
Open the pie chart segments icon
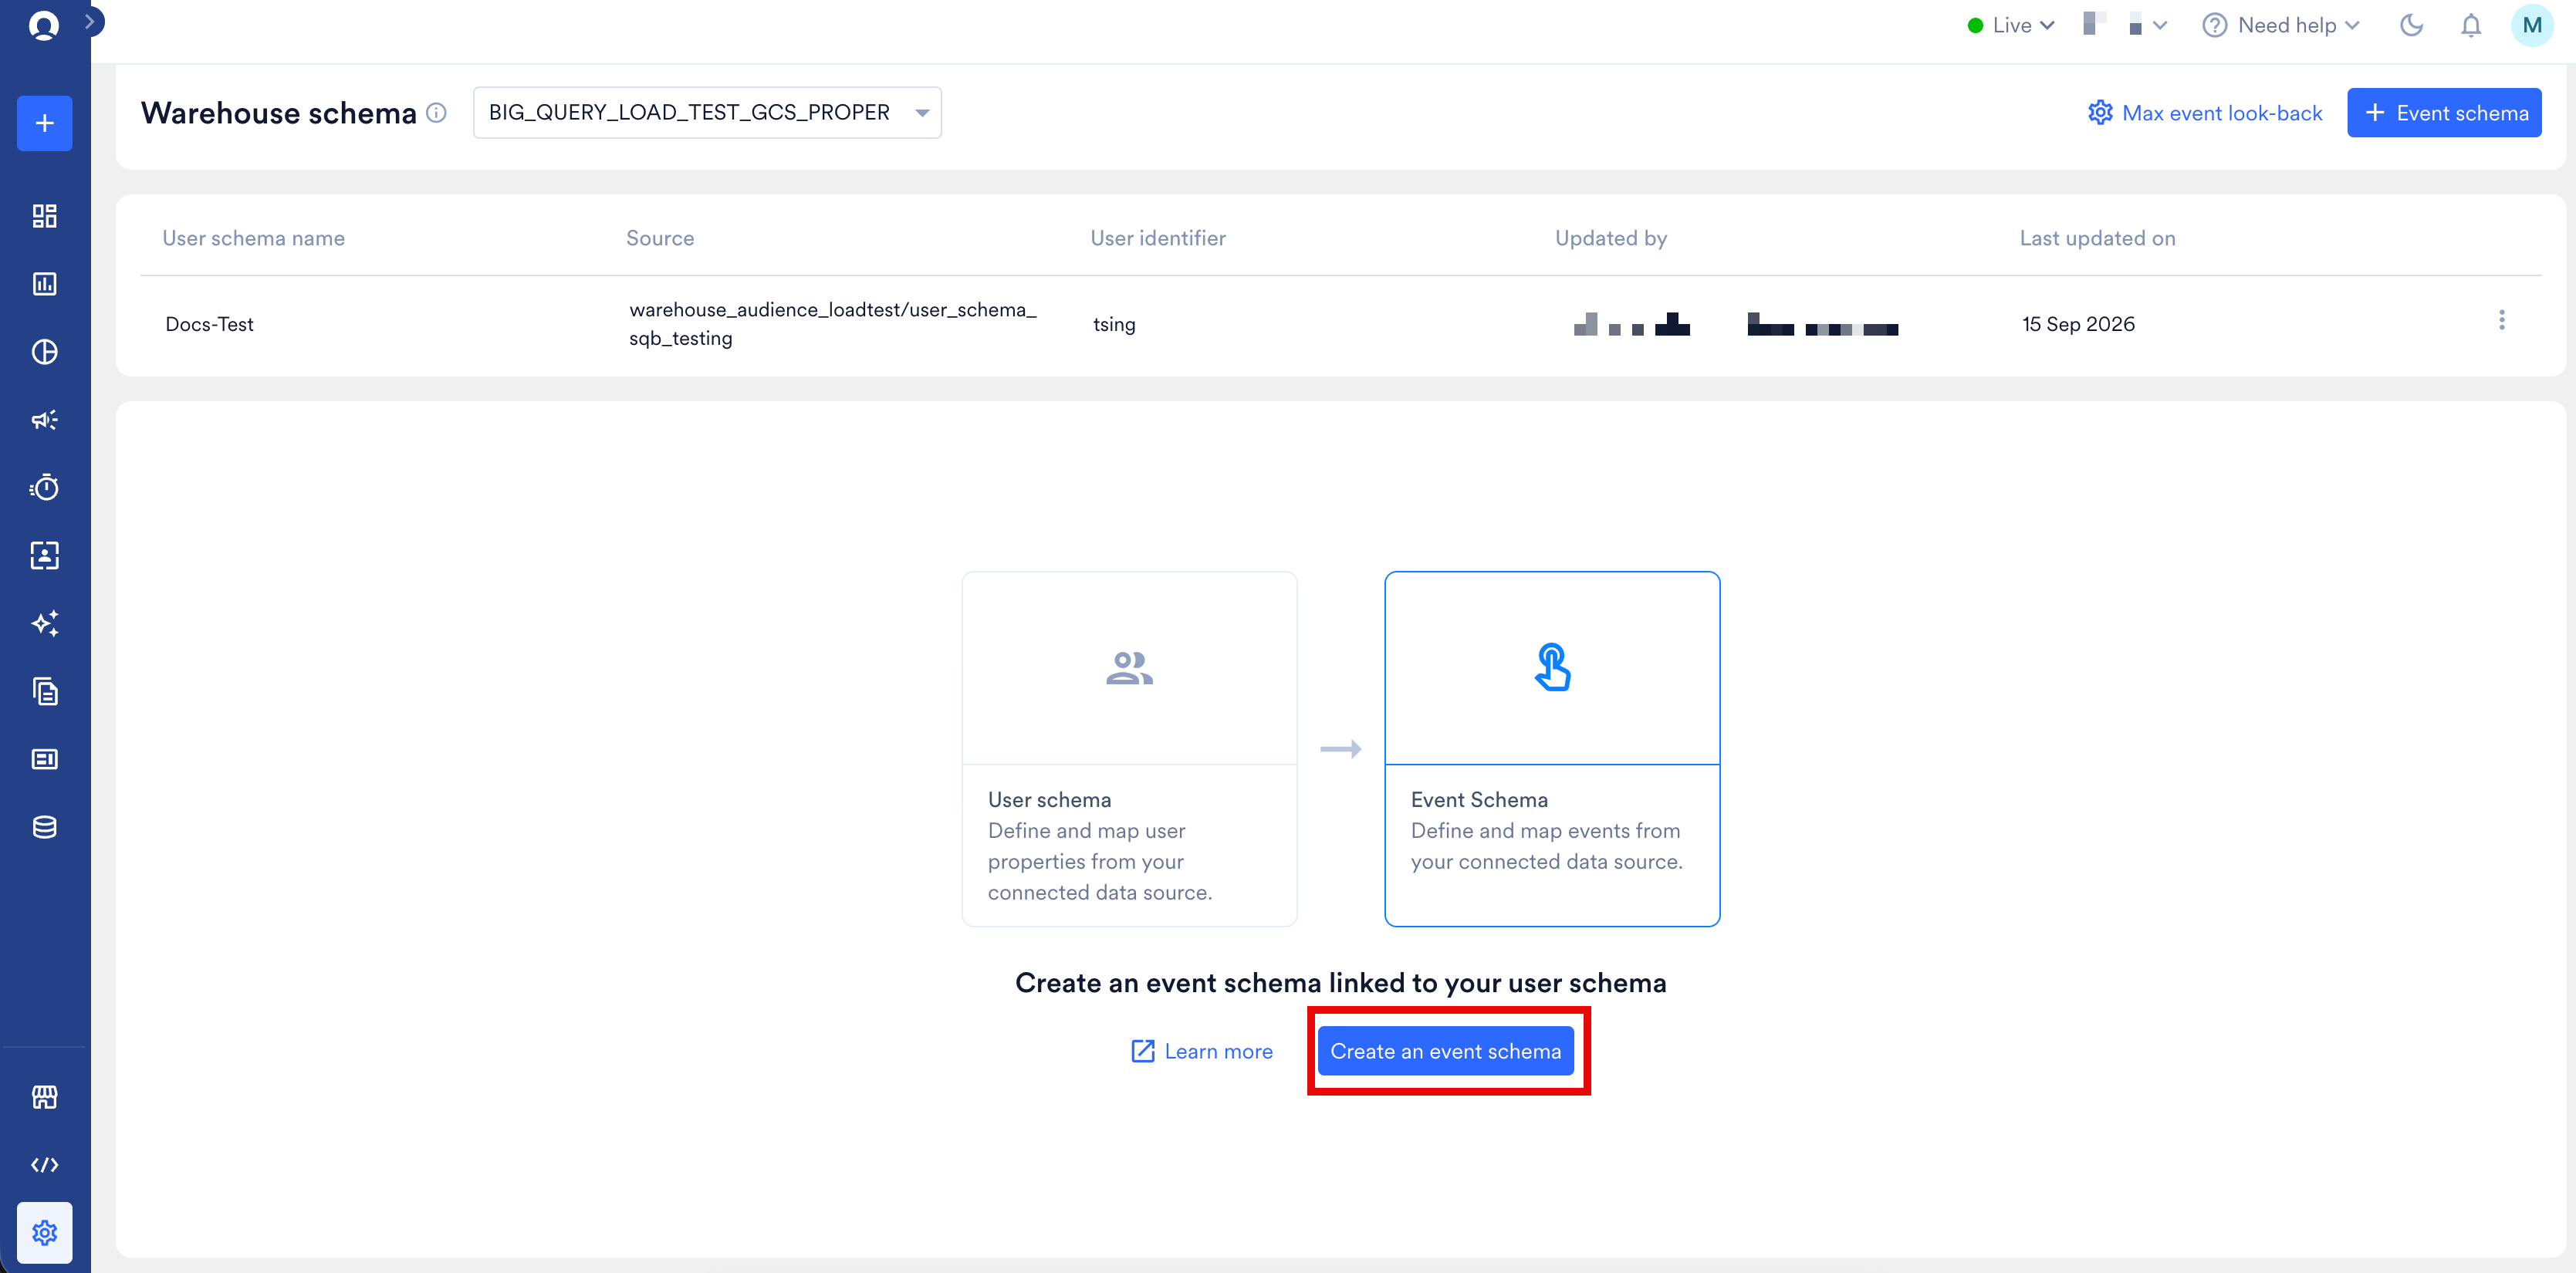[x=44, y=352]
